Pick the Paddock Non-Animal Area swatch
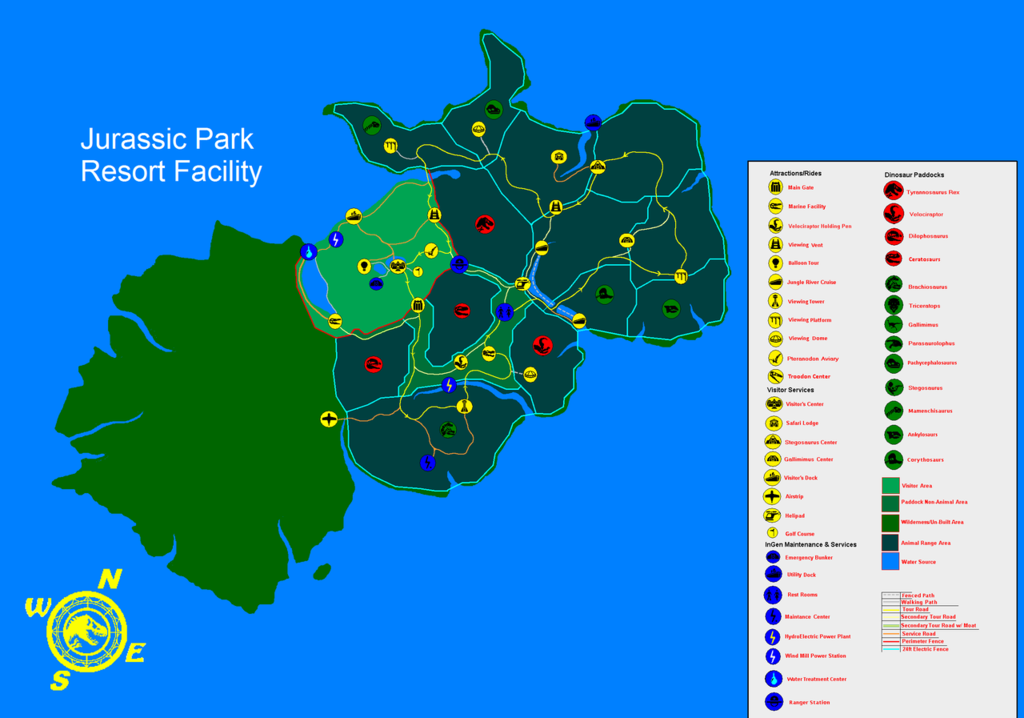This screenshot has width=1024, height=718. coord(891,504)
